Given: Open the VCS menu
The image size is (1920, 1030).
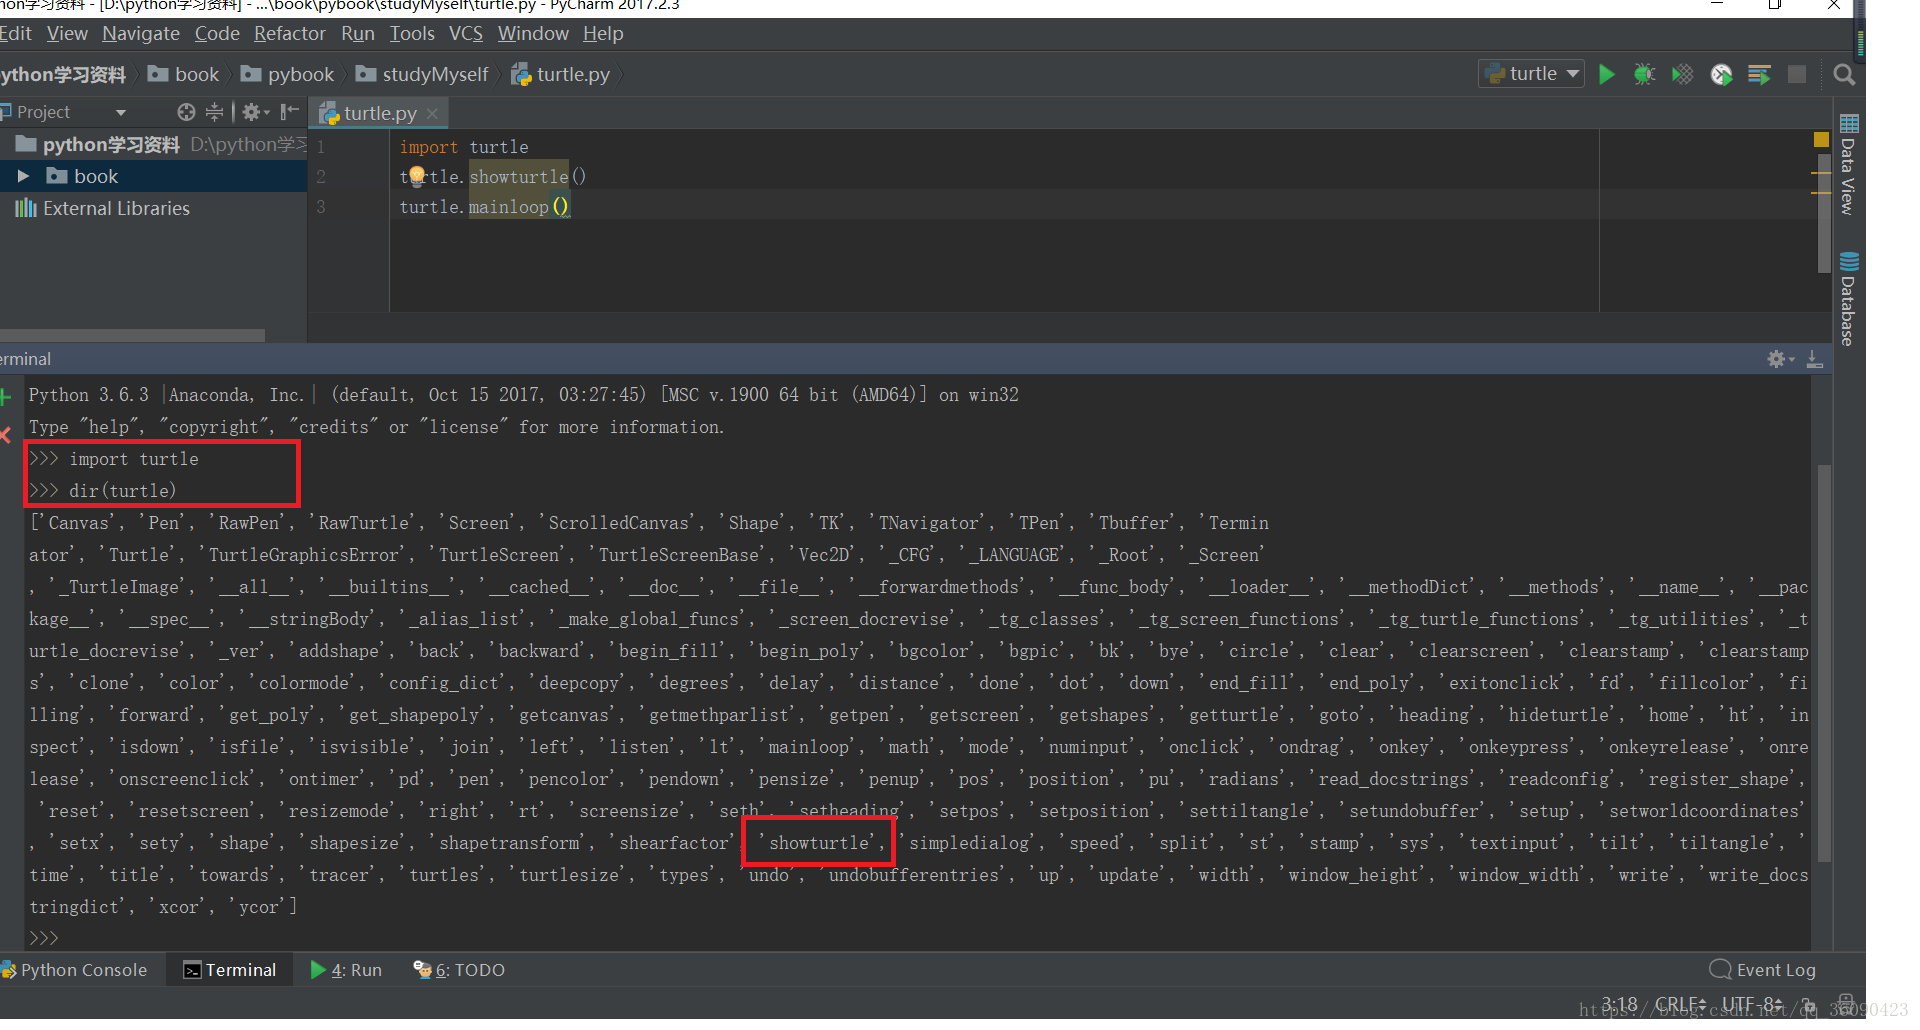Looking at the screenshot, I should click(x=466, y=33).
